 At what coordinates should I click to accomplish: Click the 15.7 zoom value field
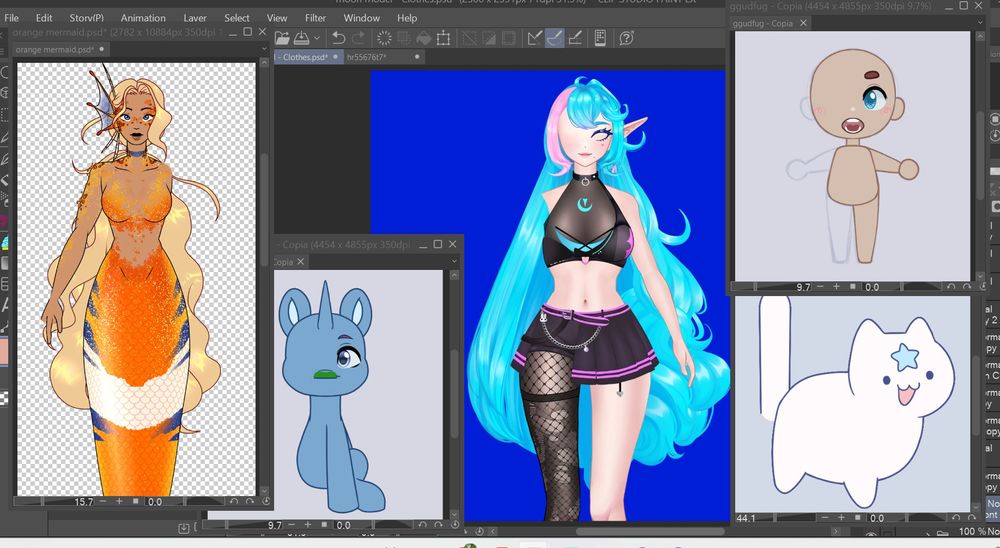click(83, 501)
